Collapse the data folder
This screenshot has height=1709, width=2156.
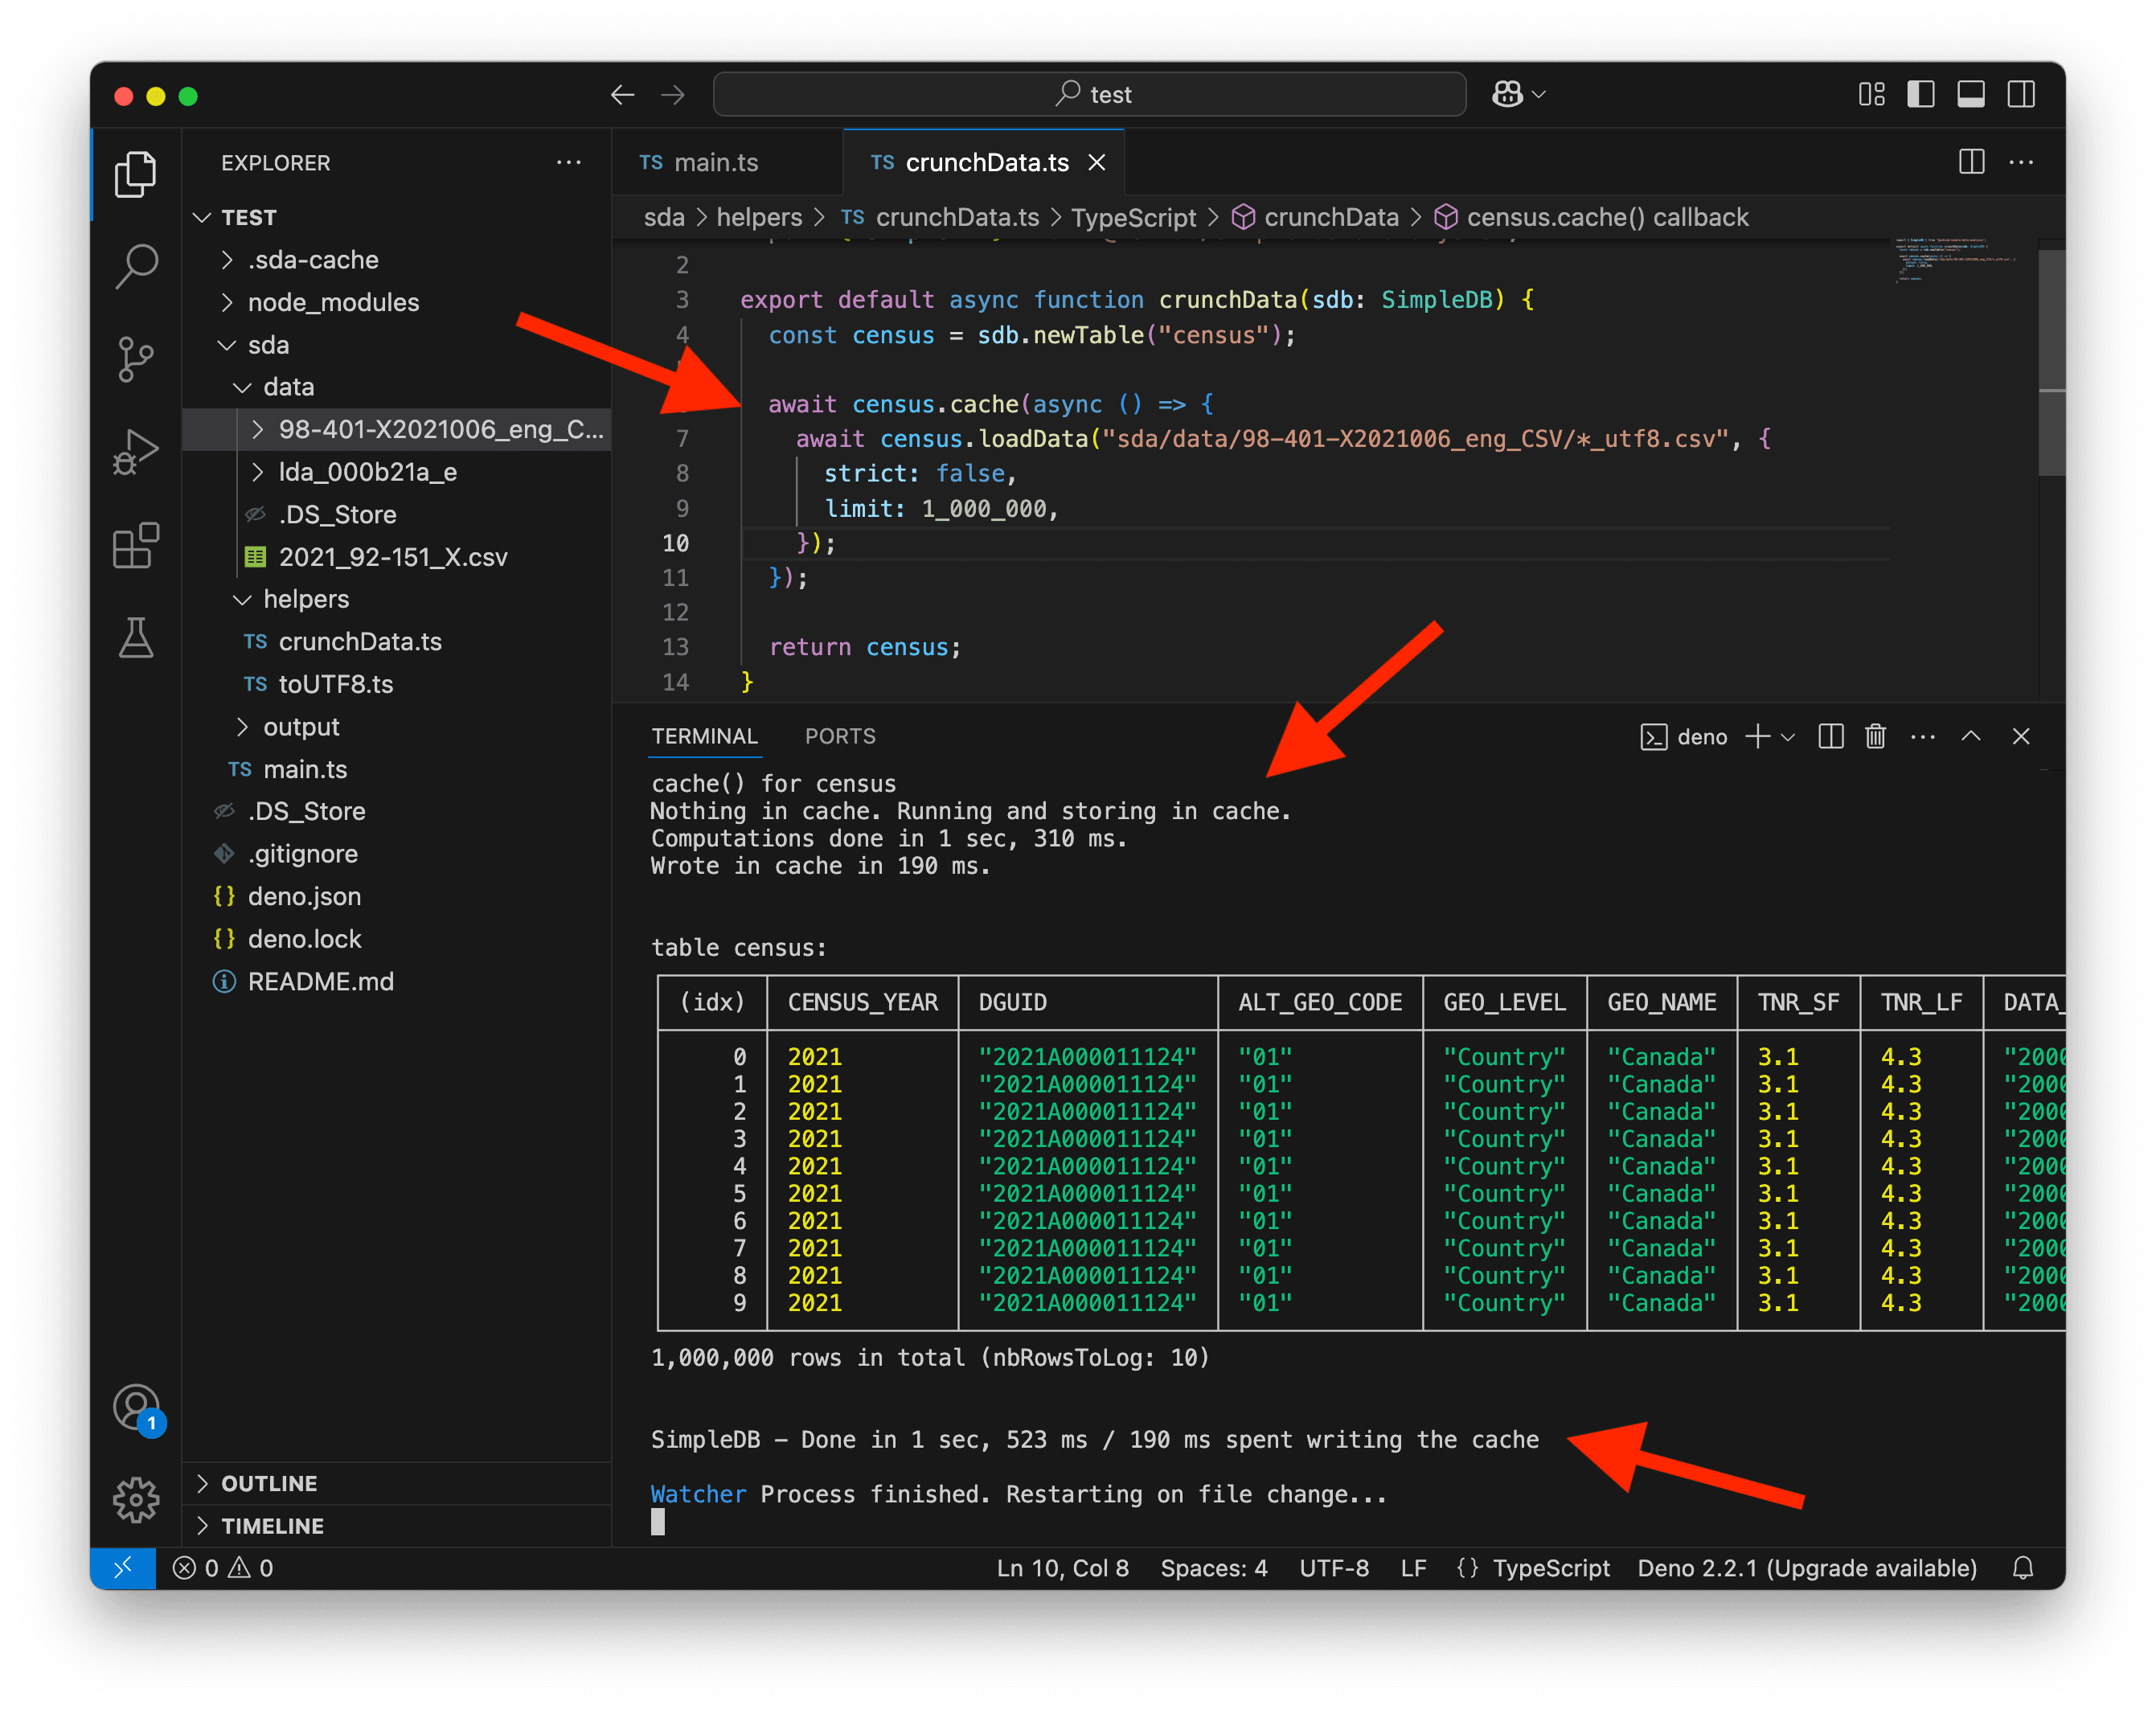point(396,387)
